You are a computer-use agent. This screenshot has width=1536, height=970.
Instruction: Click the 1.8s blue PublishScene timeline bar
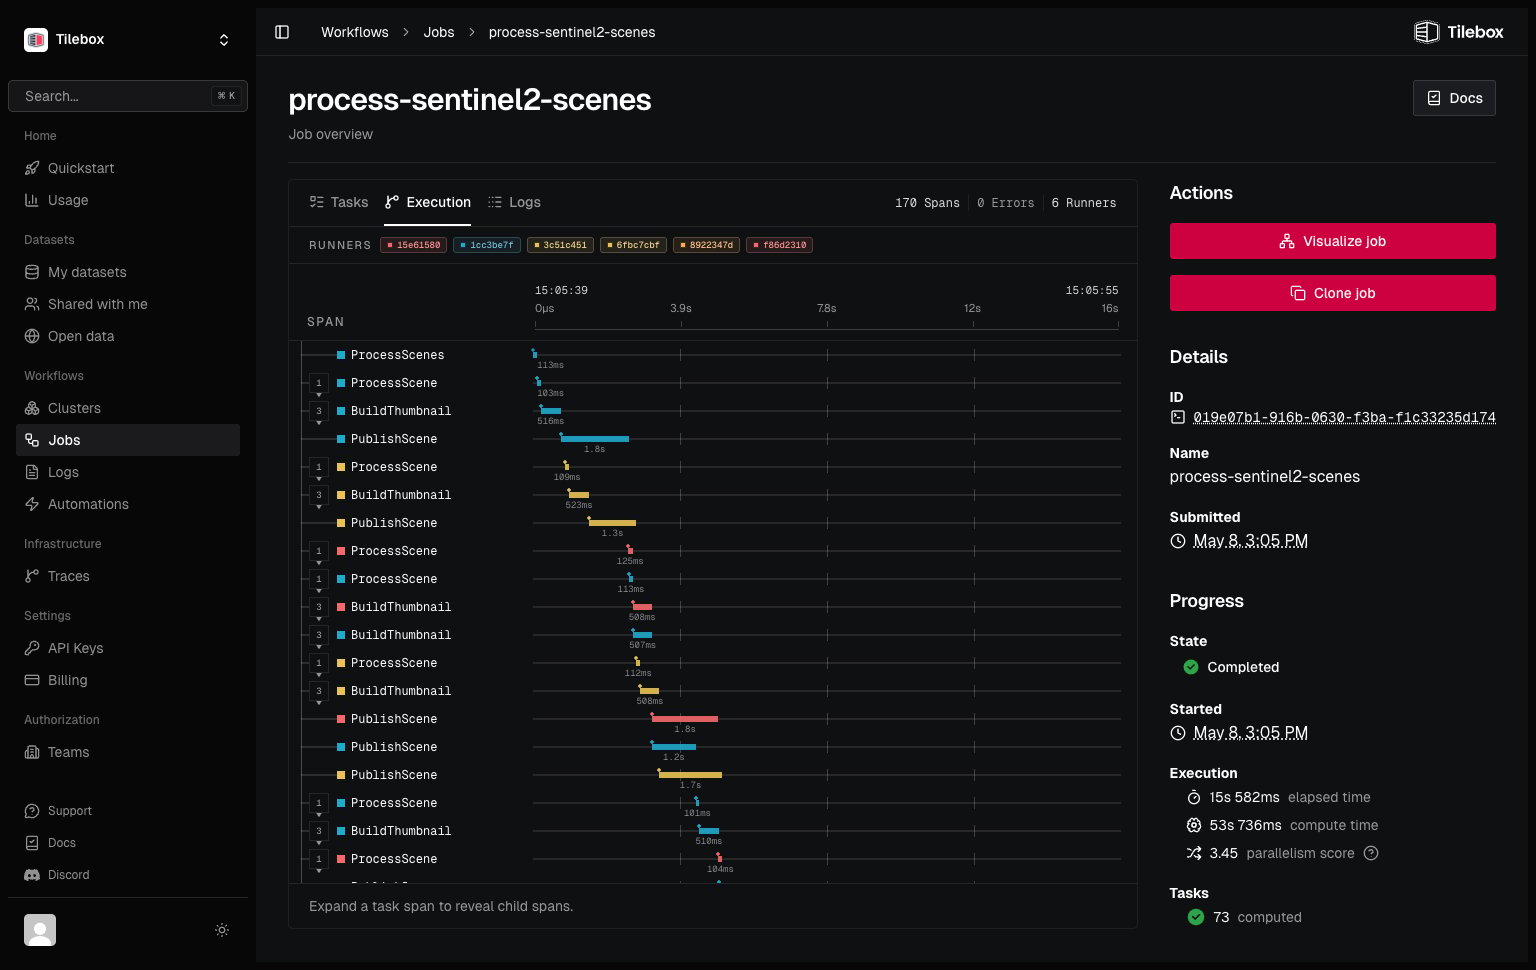click(x=595, y=439)
